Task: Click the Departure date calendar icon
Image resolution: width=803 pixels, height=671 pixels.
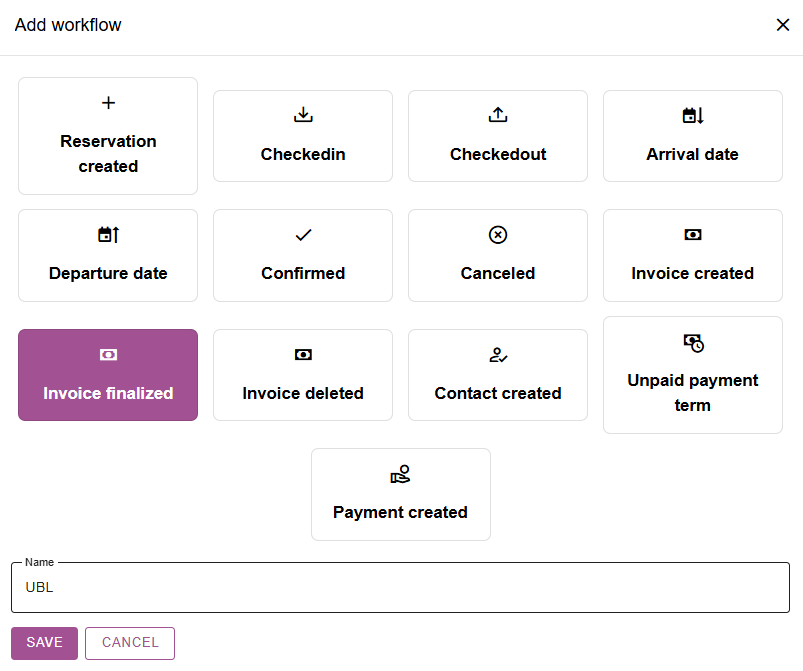Action: click(x=108, y=235)
